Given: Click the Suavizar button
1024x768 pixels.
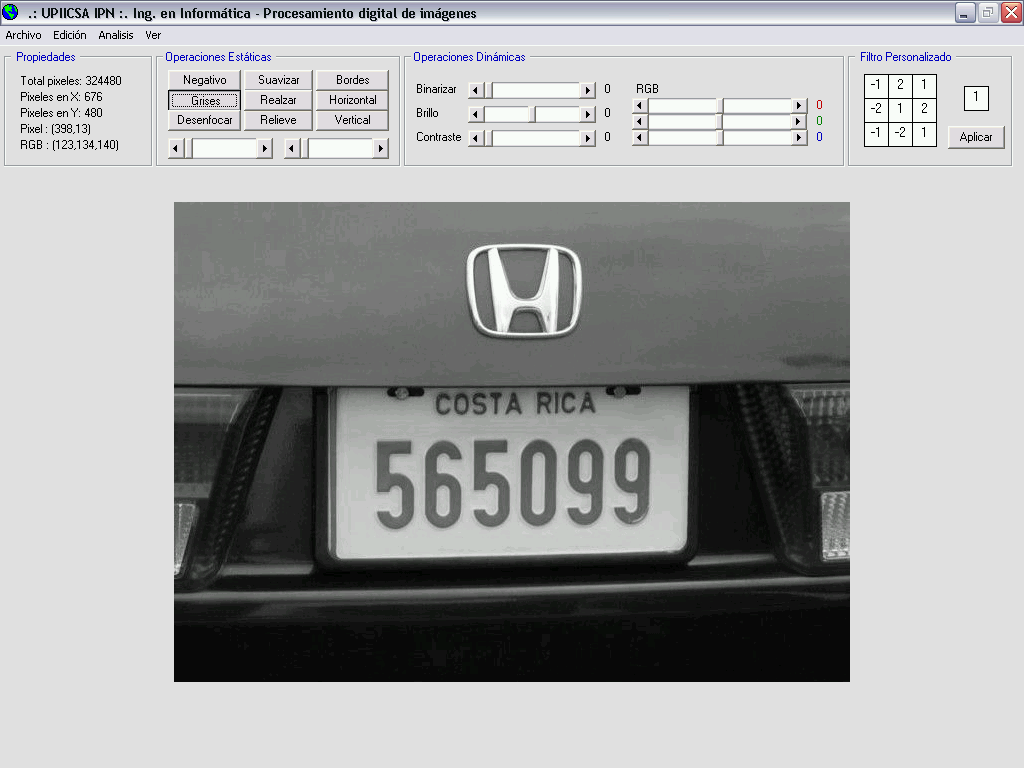Looking at the screenshot, I should tap(278, 80).
